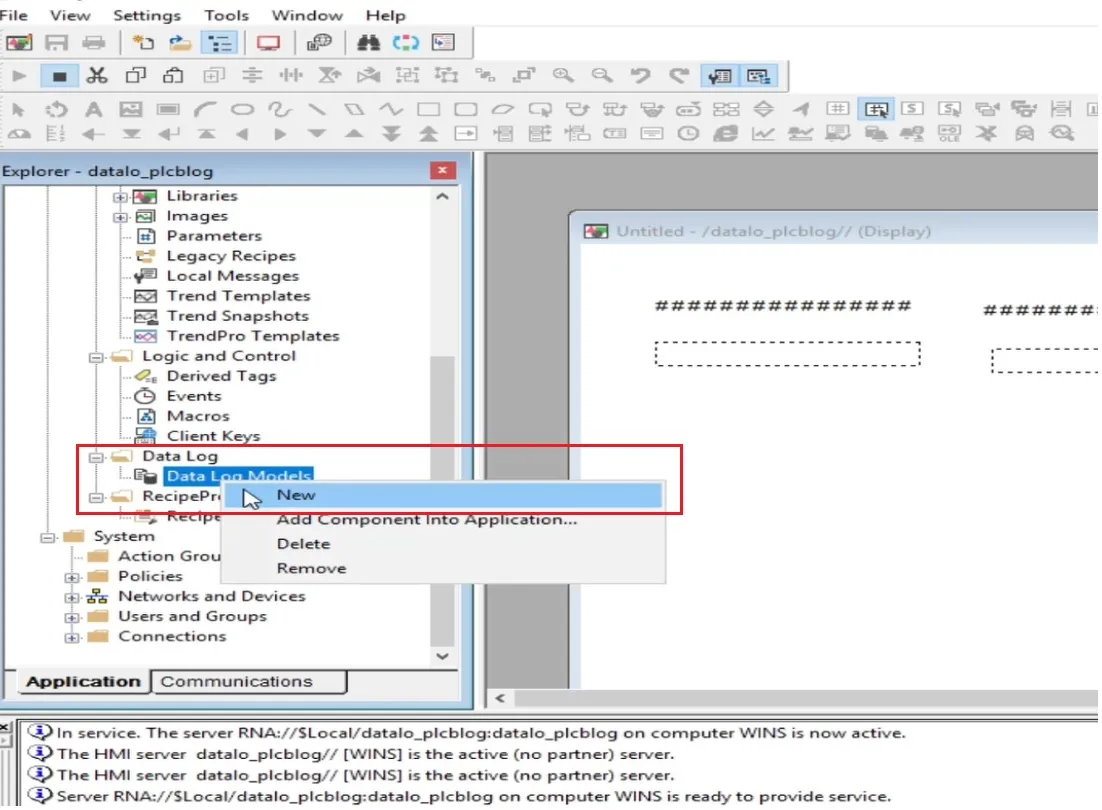Expand the Connections tree node
The image size is (1102, 810).
pos(72,638)
